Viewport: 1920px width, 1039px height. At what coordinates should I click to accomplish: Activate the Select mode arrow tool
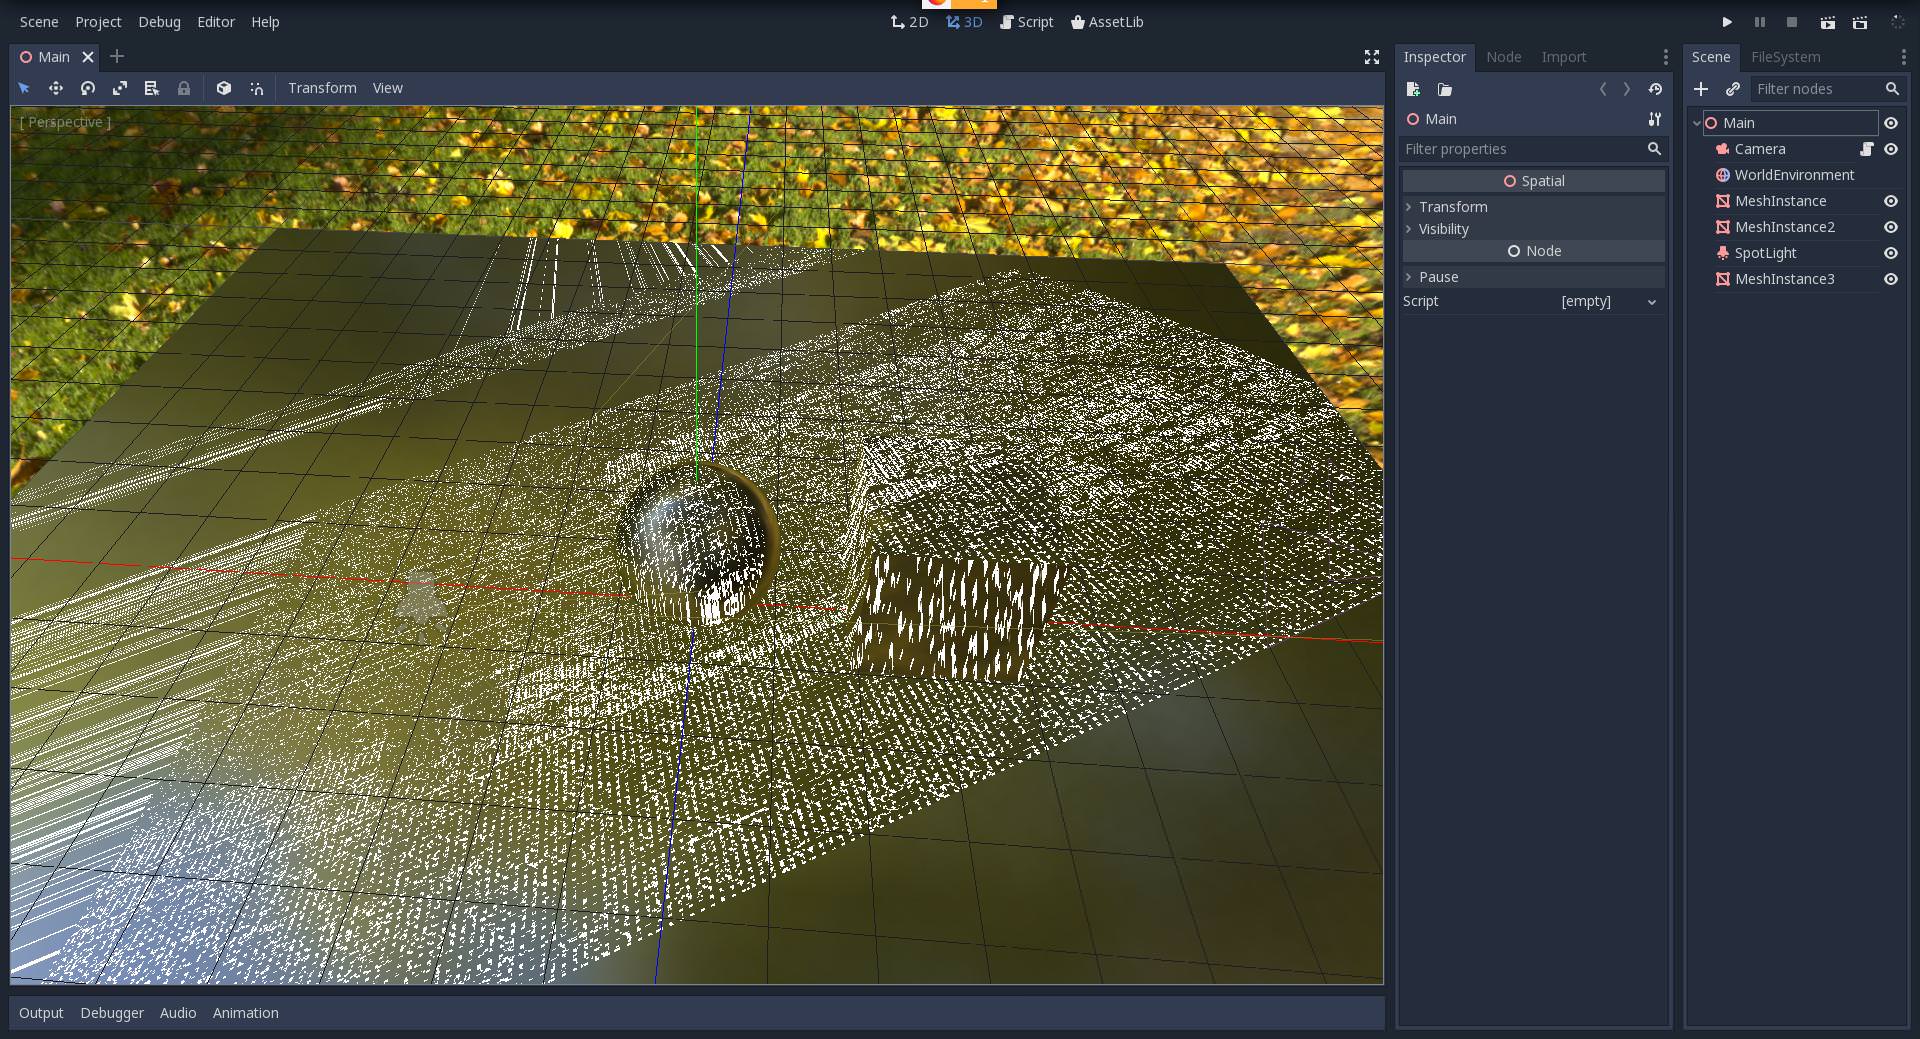[x=24, y=88]
